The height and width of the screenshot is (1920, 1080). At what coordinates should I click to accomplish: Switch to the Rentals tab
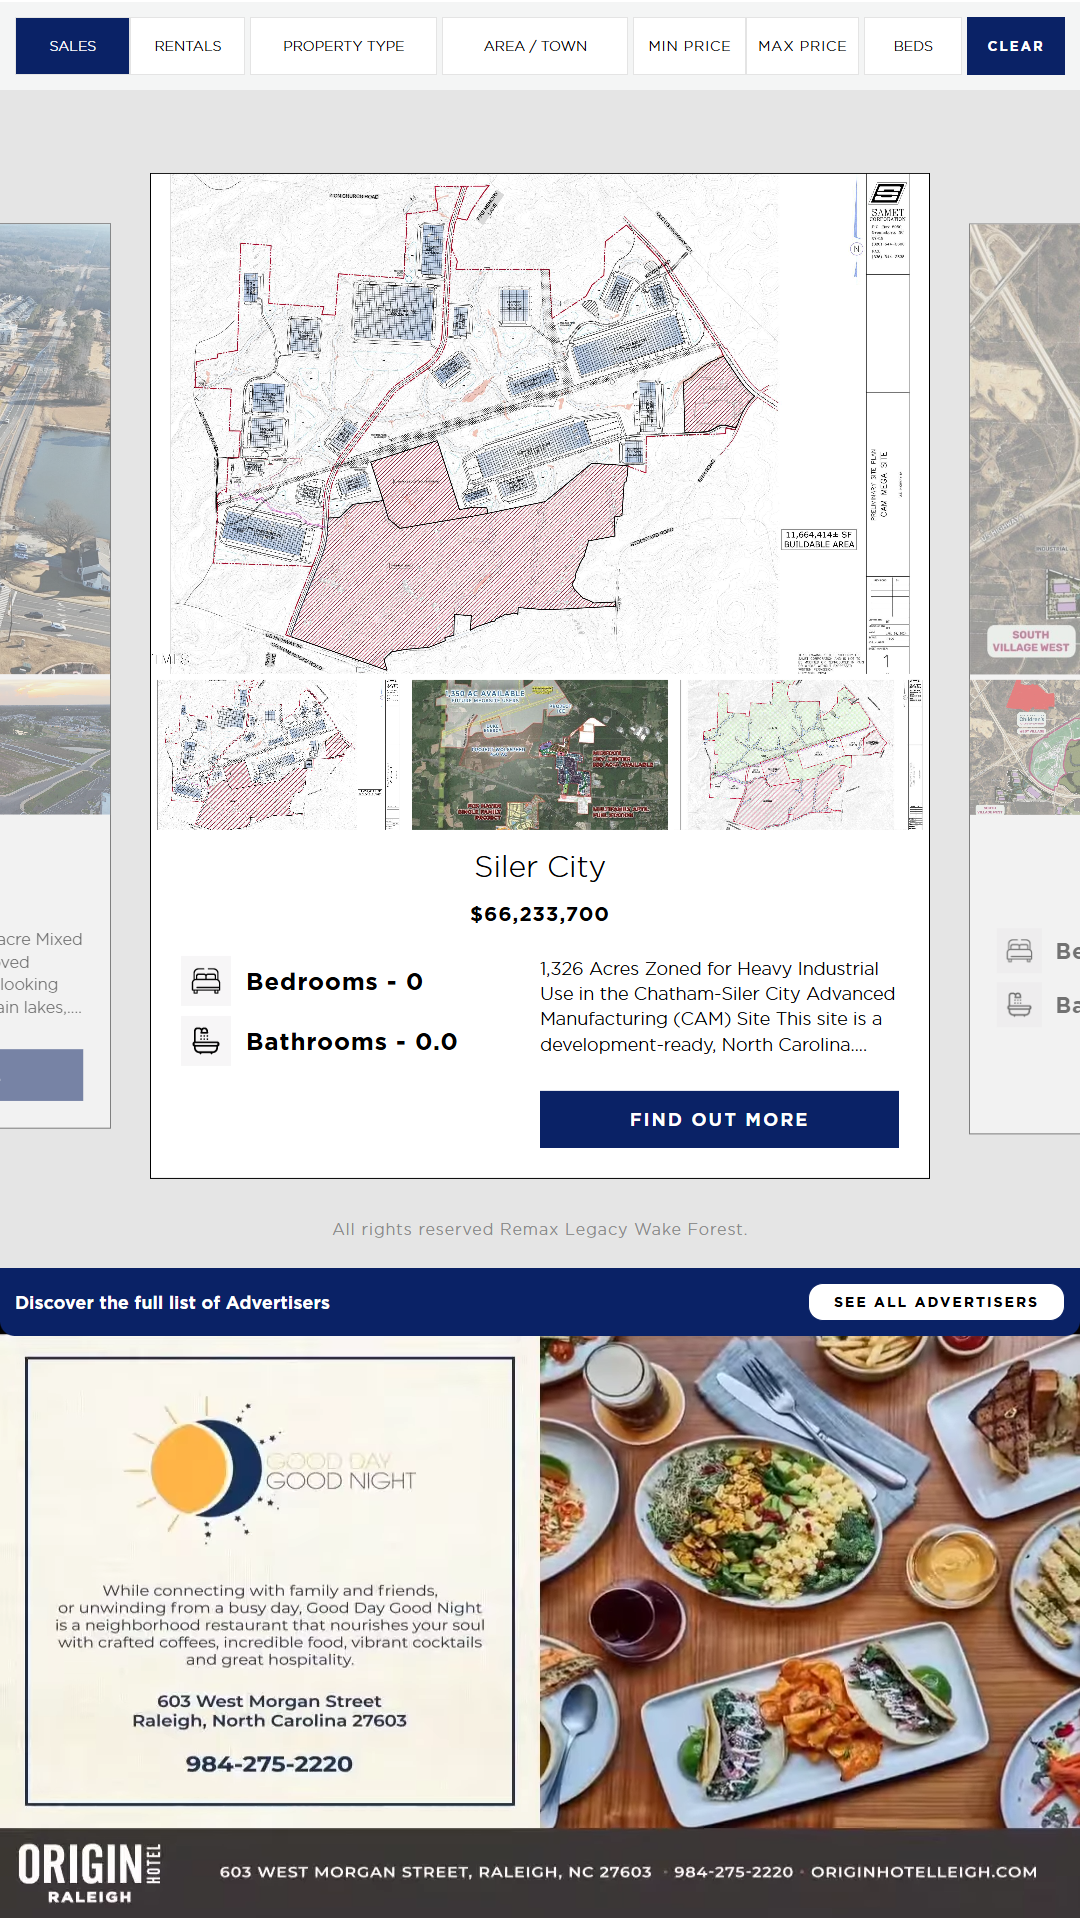(188, 46)
